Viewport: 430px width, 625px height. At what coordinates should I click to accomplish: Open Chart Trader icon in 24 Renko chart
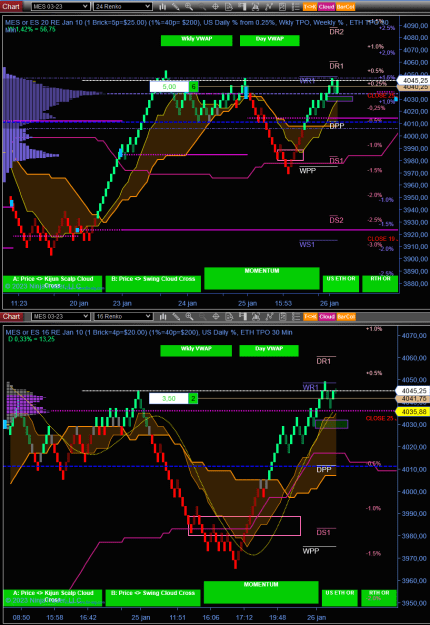click(x=242, y=6)
